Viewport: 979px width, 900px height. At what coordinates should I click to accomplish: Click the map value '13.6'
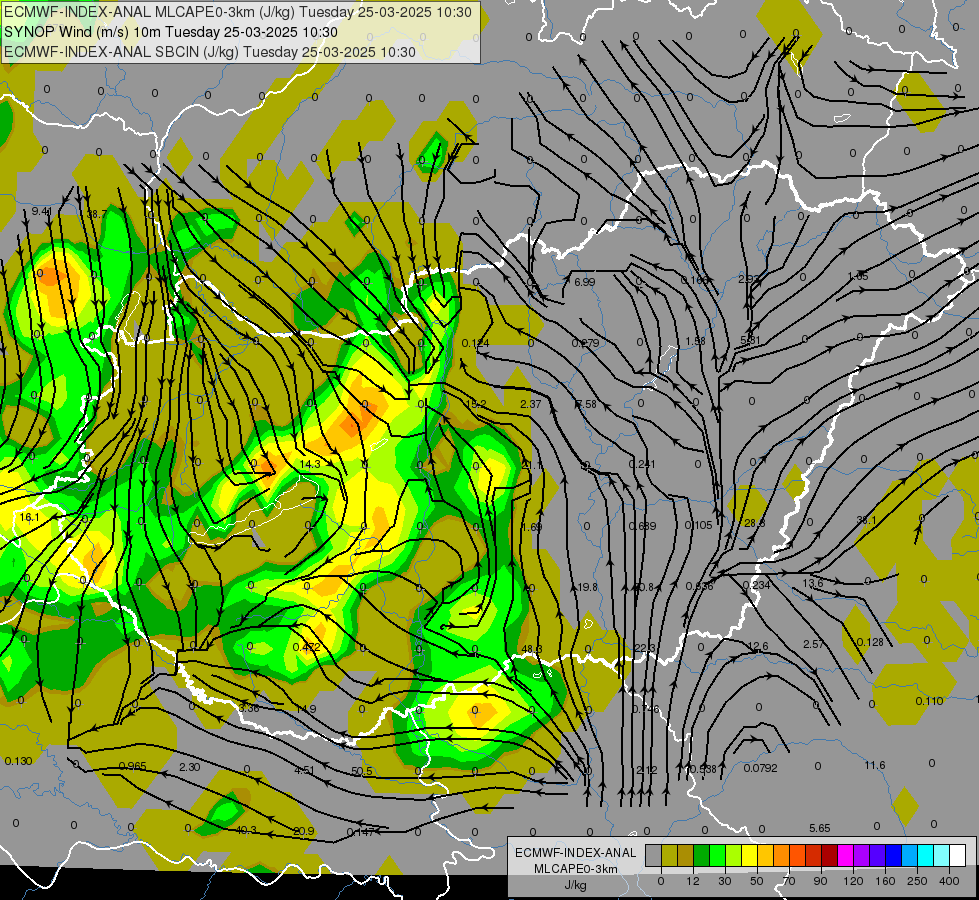pos(812,583)
